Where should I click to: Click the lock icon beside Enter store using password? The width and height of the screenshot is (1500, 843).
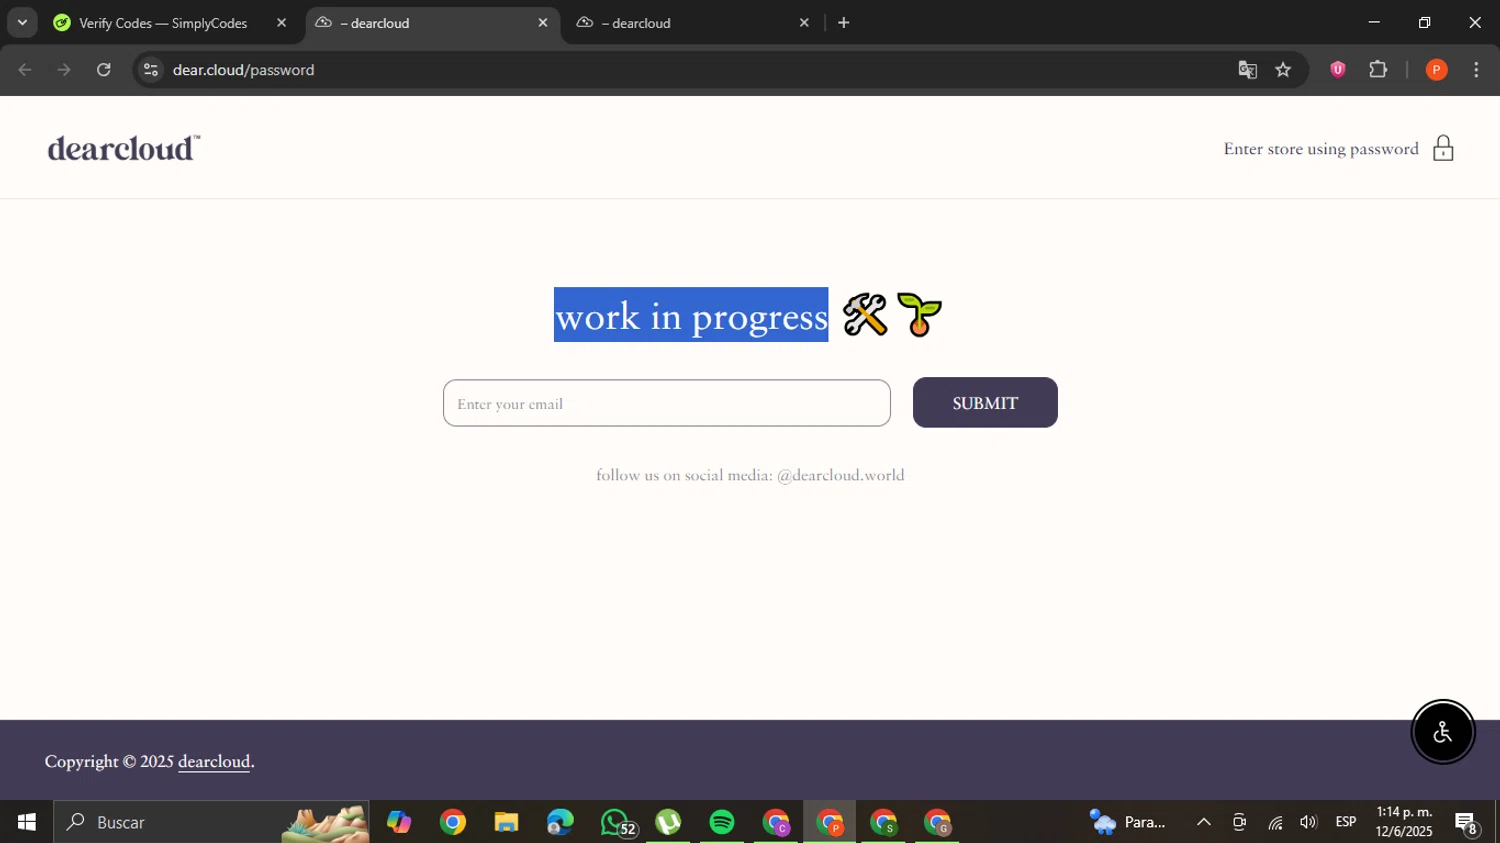[x=1443, y=148]
